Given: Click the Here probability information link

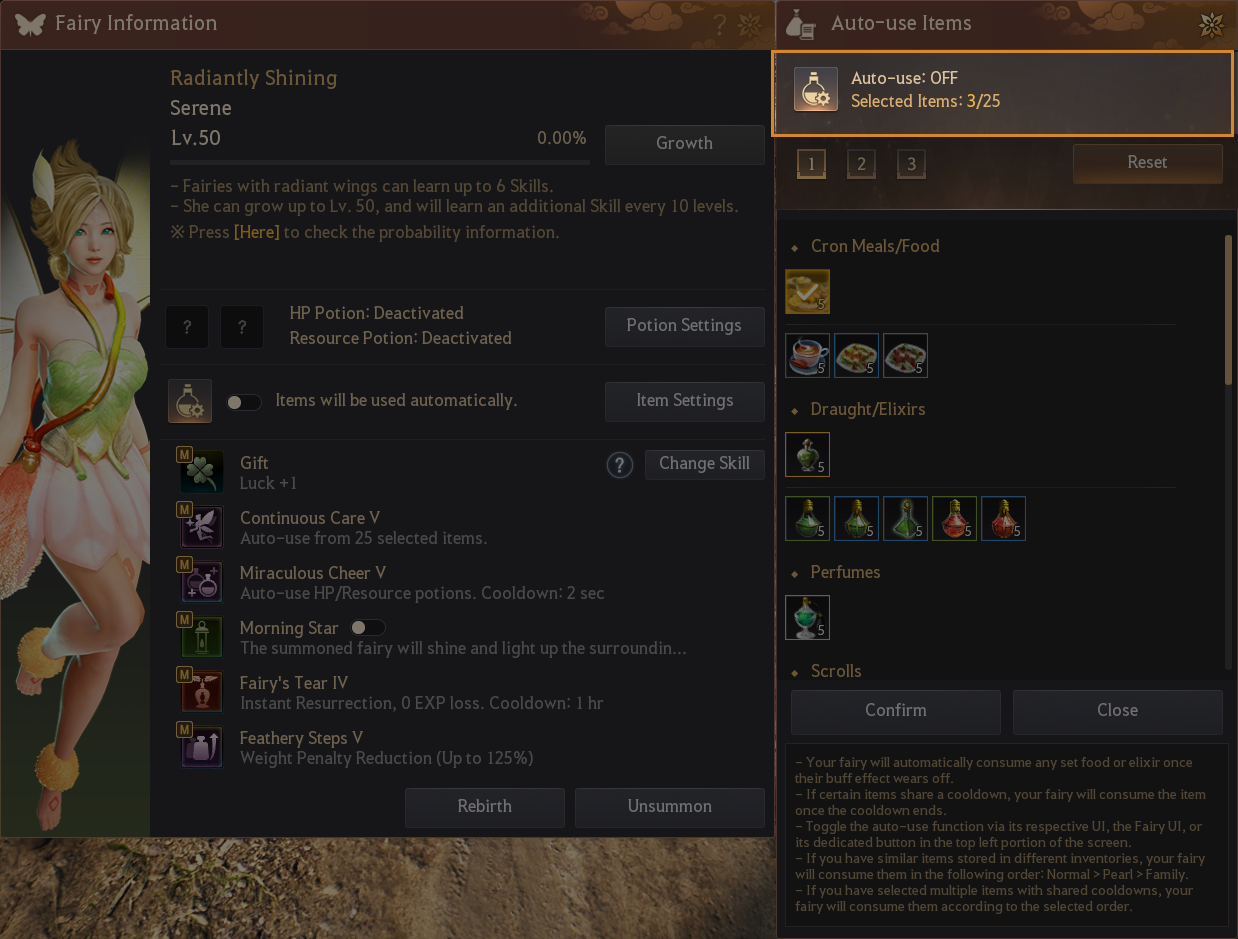Looking at the screenshot, I should pos(256,232).
